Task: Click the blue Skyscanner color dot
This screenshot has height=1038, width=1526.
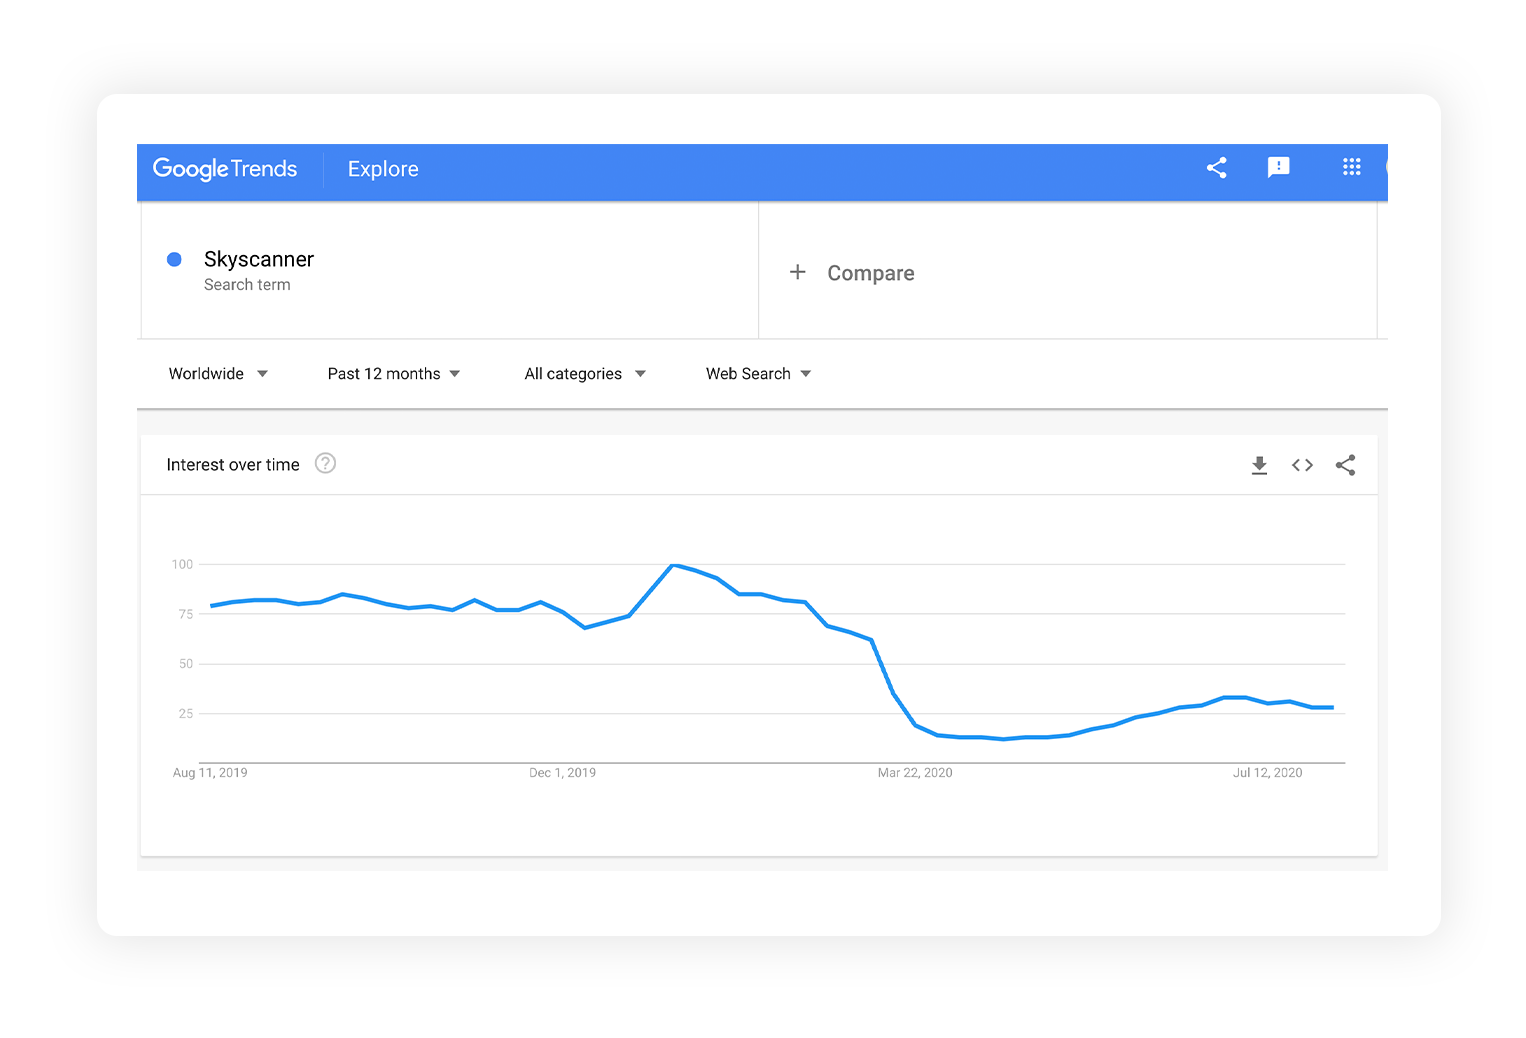Action: 174,259
